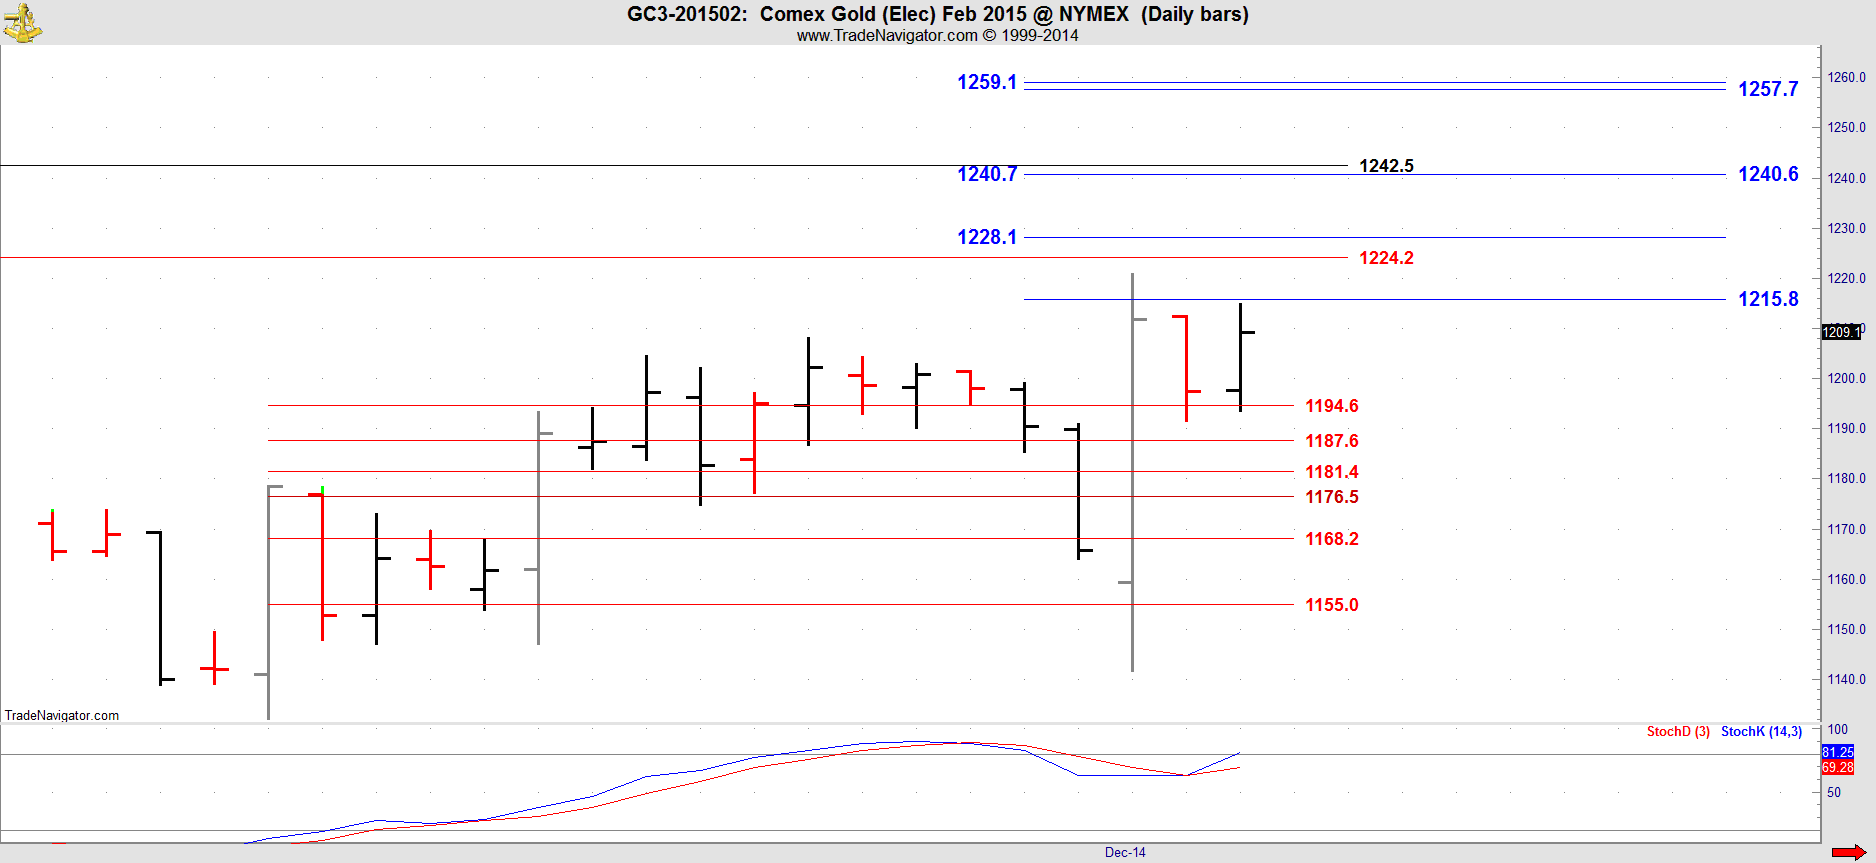This screenshot has width=1876, height=863.
Task: Click the chart title GC3-201502 Comex Gold
Action: pos(937,14)
